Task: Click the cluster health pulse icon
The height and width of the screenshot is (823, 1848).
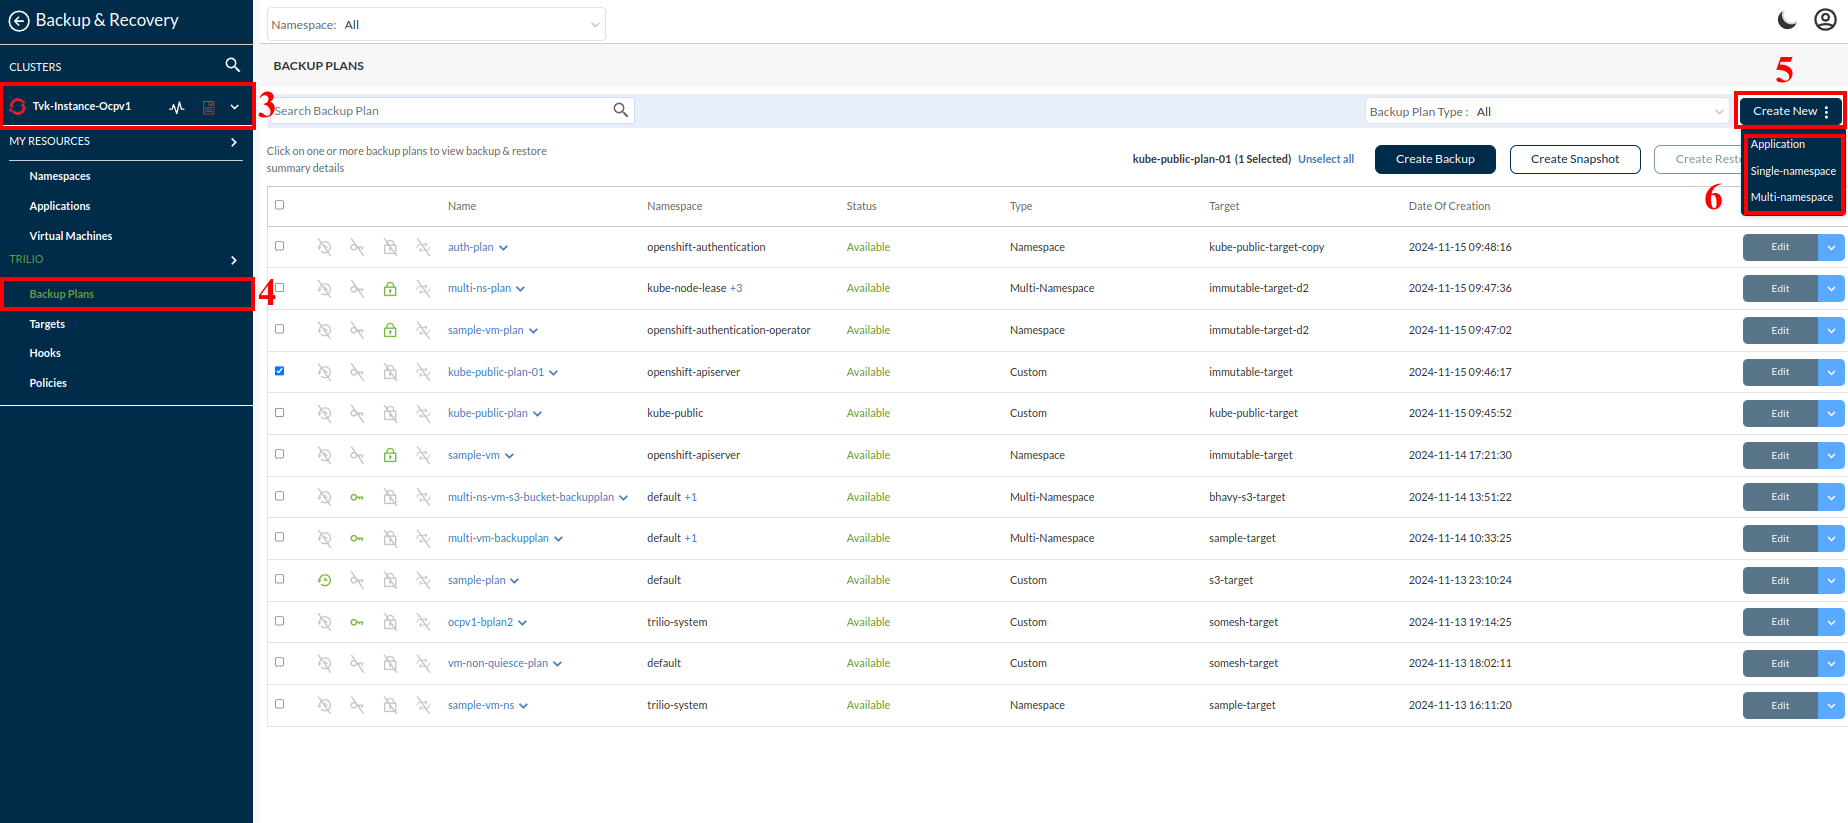Action: point(177,107)
